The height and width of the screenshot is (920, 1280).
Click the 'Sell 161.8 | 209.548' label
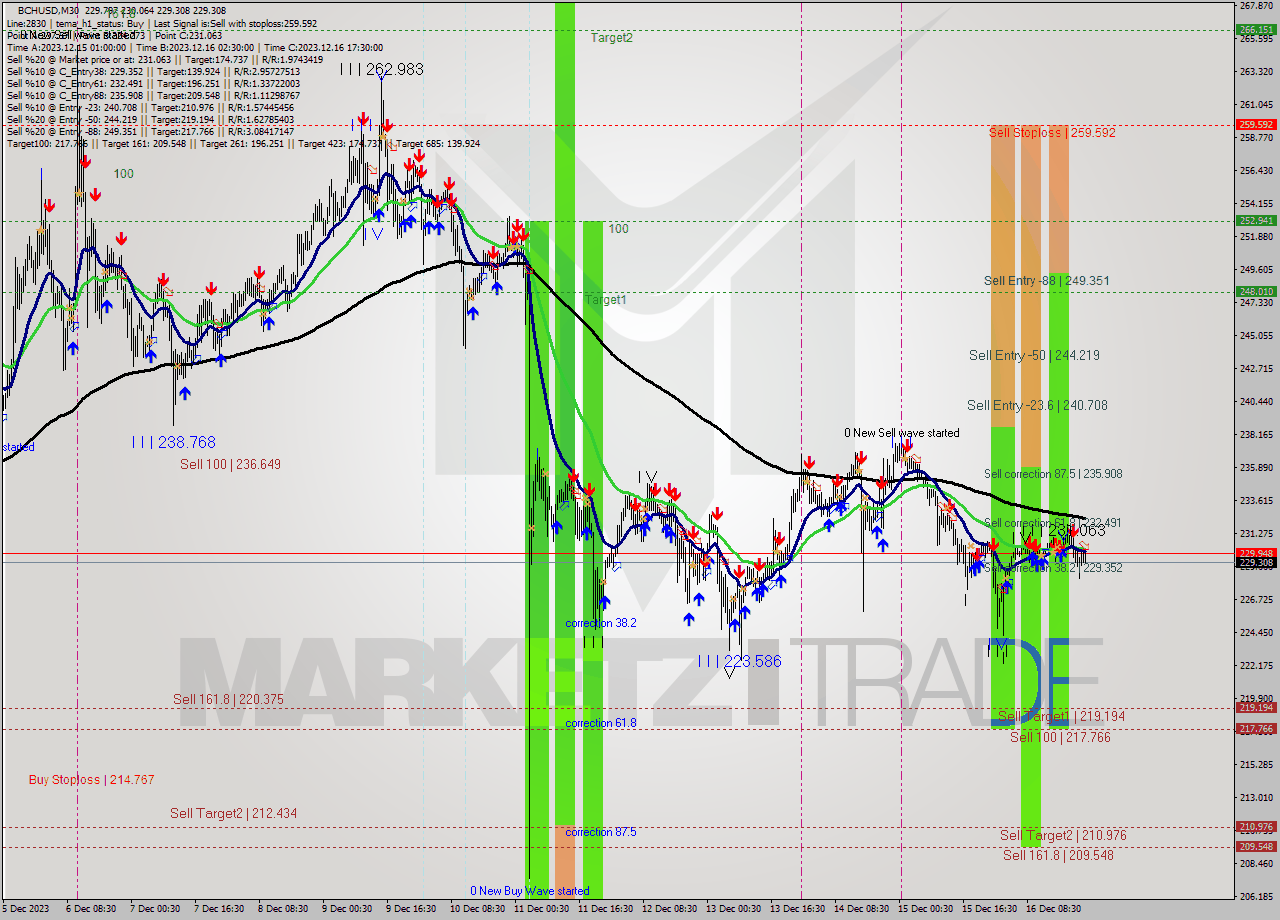[1058, 855]
